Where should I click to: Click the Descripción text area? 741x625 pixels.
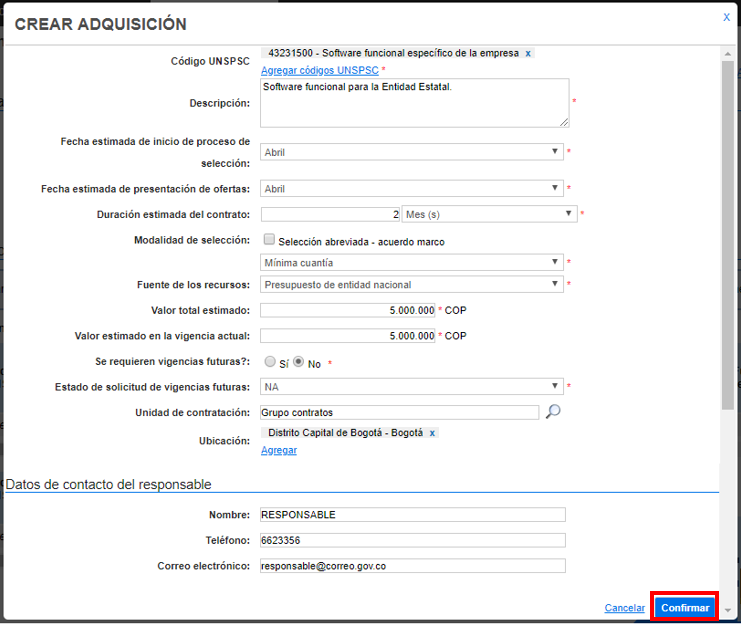coord(414,103)
